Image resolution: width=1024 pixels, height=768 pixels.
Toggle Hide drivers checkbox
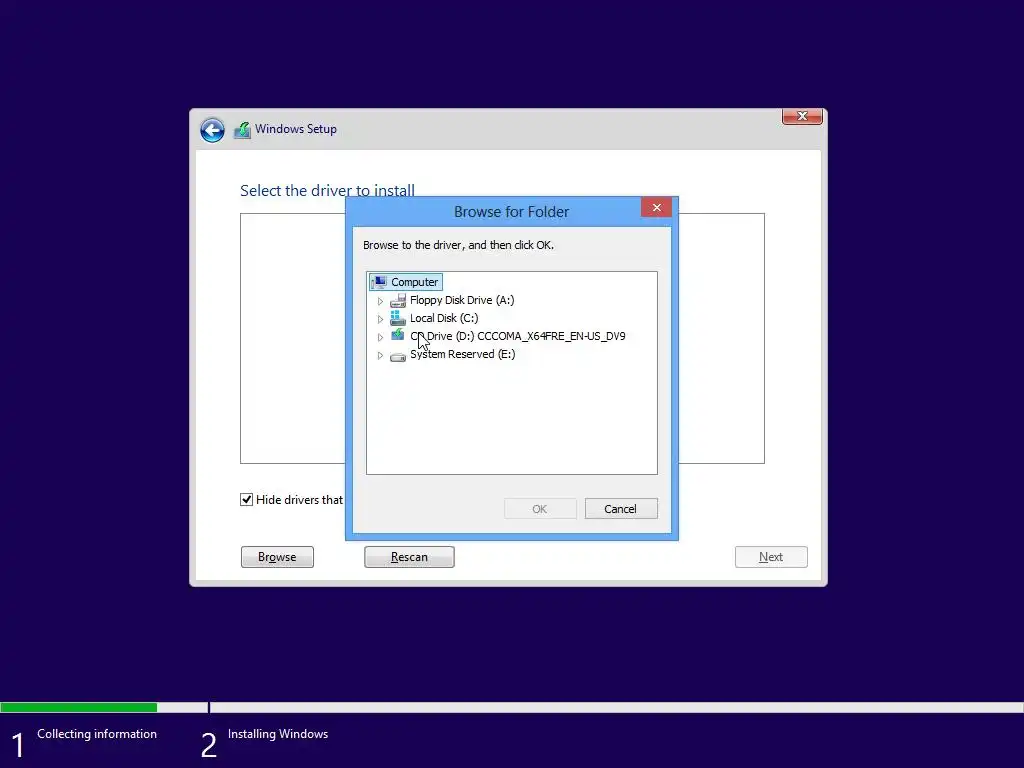click(246, 500)
